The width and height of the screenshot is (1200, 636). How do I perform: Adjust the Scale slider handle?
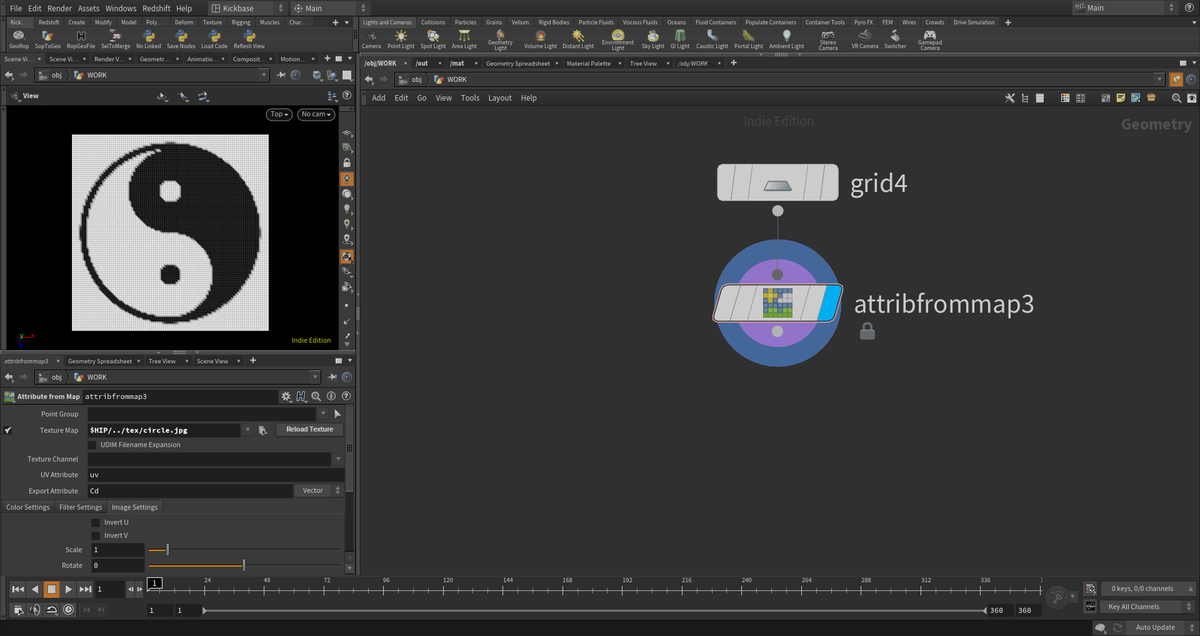167,550
